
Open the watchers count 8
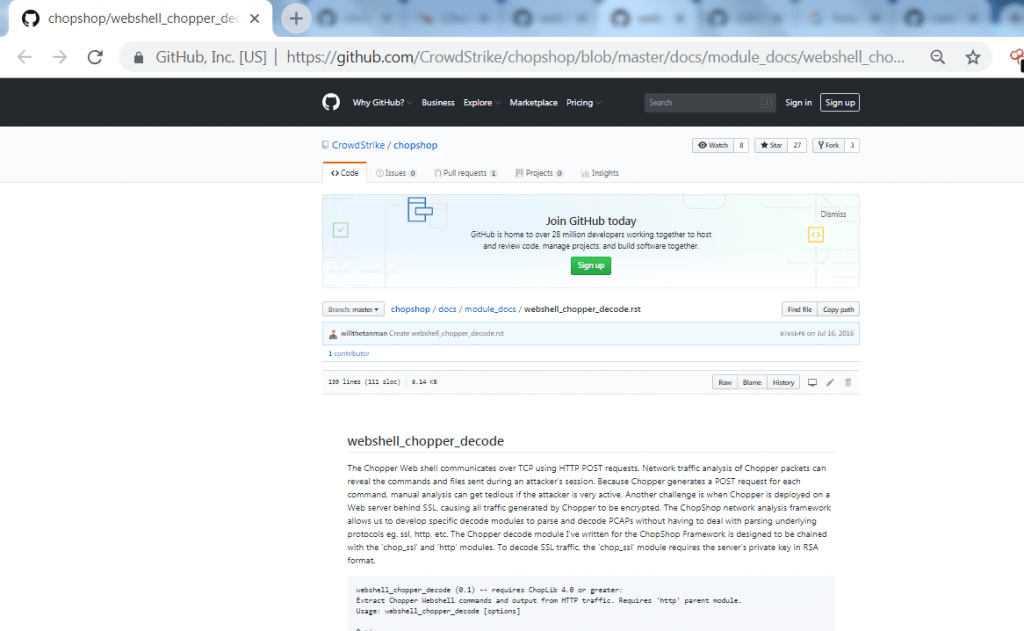[x=741, y=145]
